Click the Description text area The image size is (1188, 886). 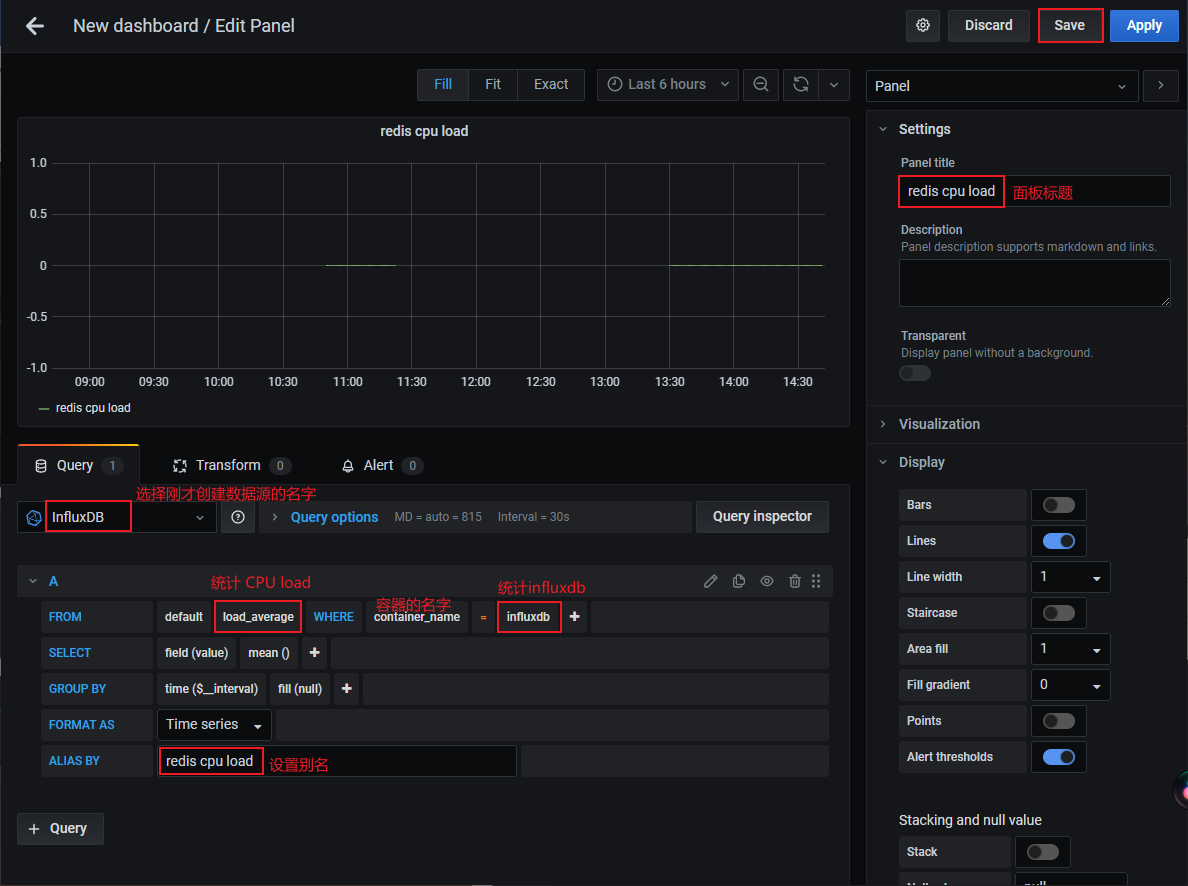tap(1034, 283)
